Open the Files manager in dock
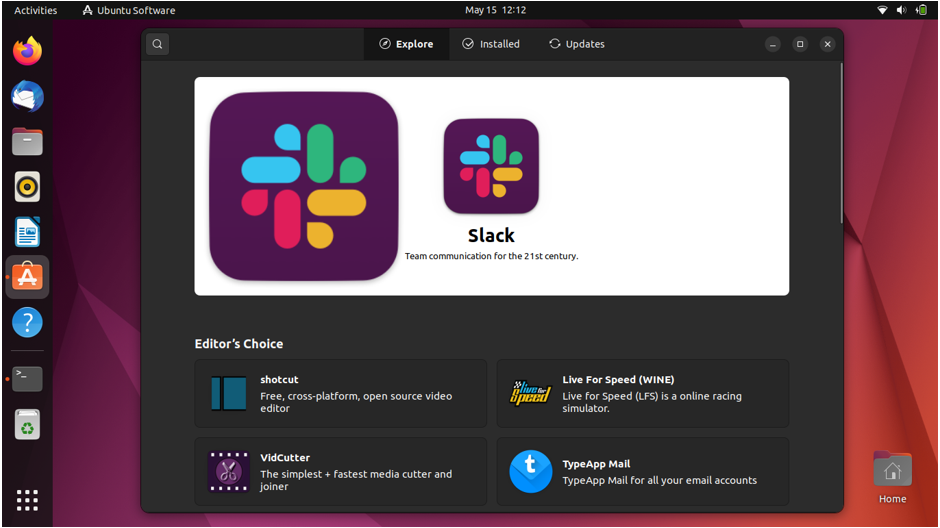940x528 pixels. click(27, 141)
